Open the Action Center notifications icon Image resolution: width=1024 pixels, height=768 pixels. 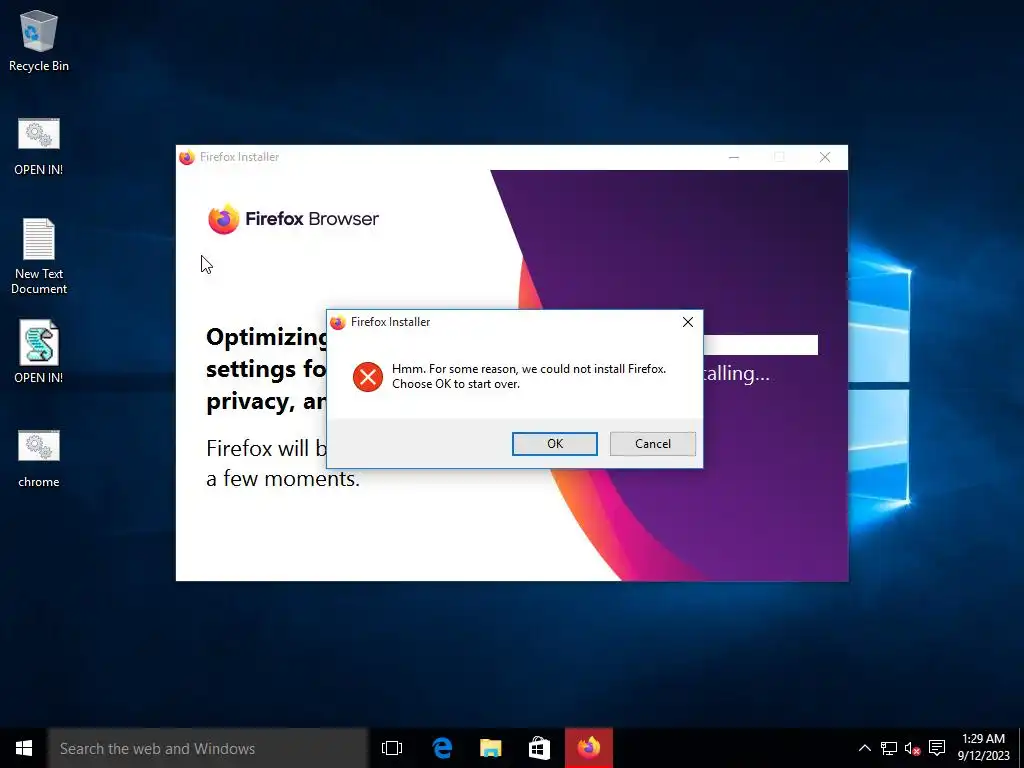[x=937, y=748]
